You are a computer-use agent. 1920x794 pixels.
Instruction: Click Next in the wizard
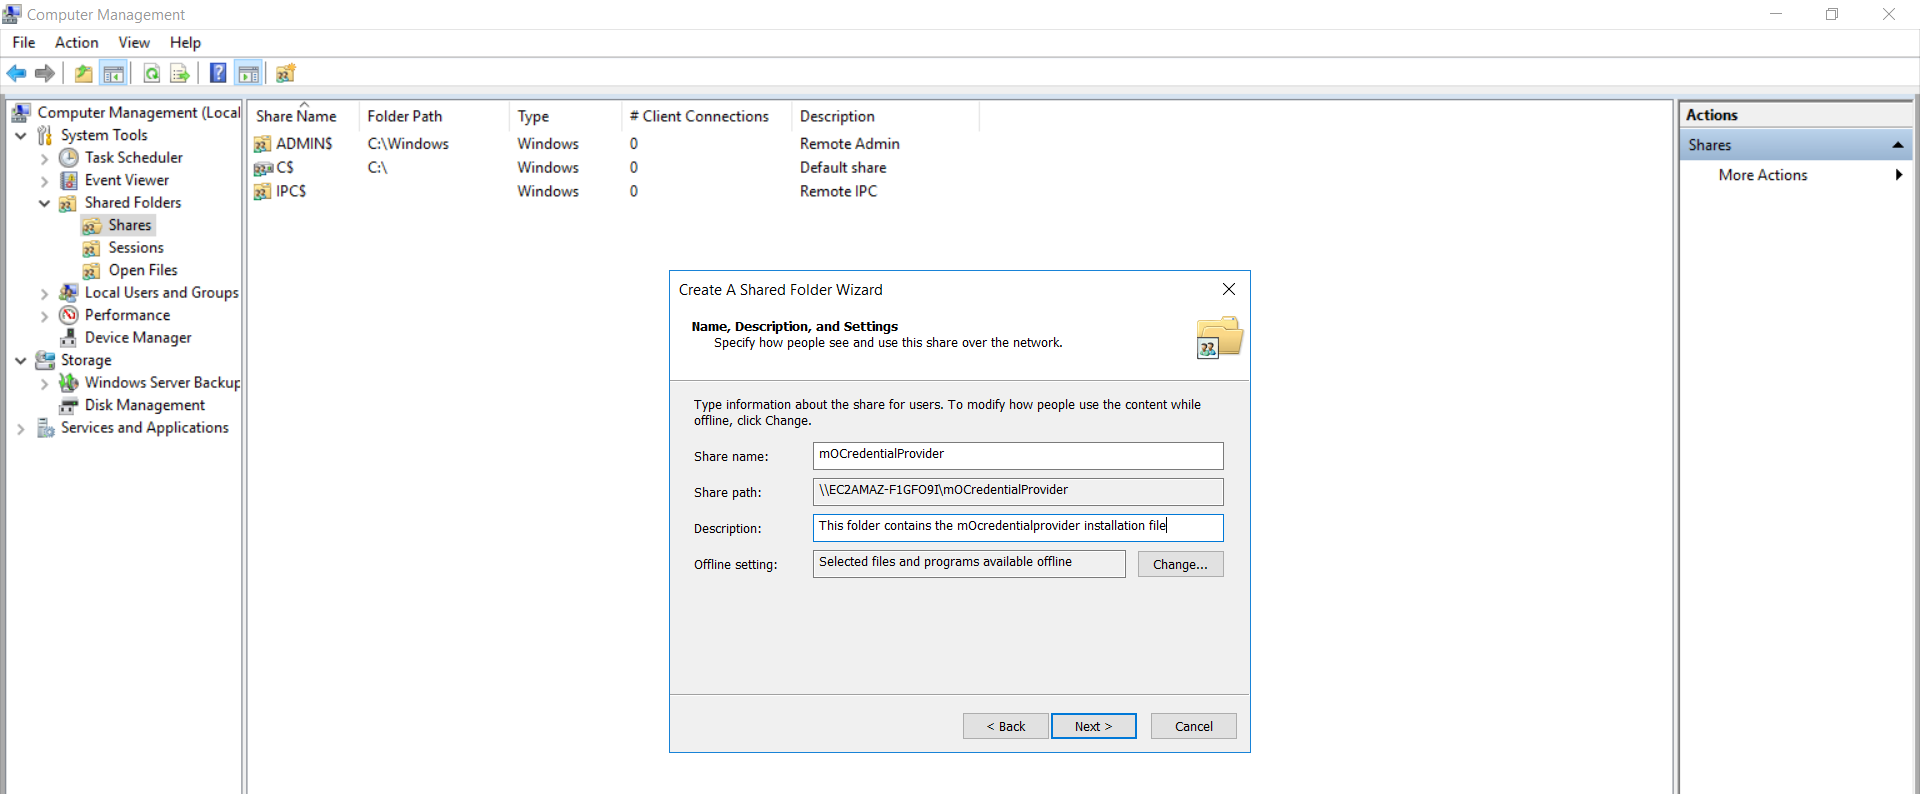click(1093, 726)
